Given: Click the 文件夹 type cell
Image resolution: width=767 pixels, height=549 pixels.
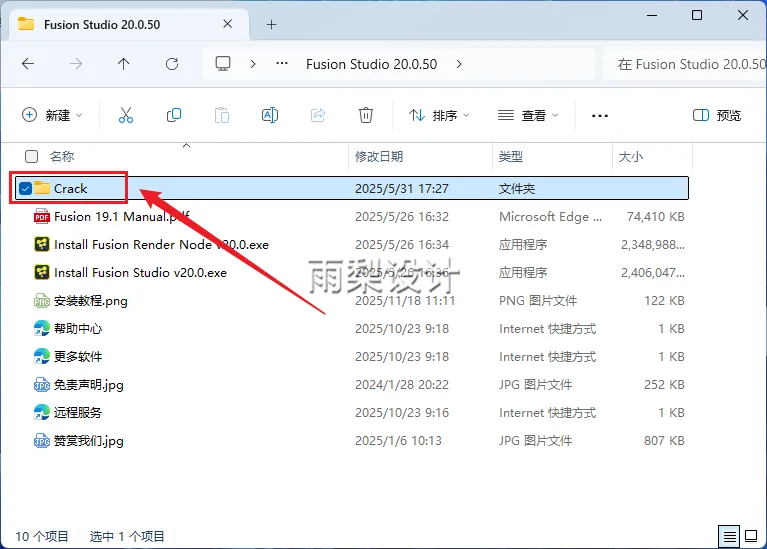Looking at the screenshot, I should (x=517, y=189).
